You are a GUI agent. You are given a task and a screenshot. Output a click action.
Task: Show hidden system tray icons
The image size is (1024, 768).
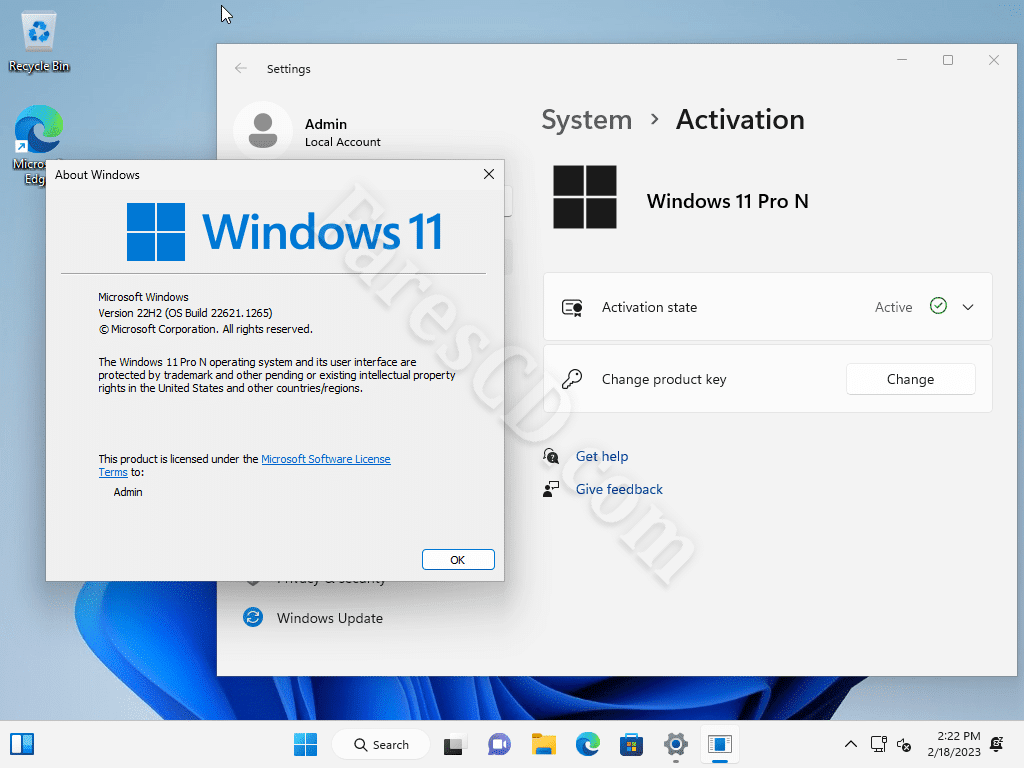coord(850,744)
